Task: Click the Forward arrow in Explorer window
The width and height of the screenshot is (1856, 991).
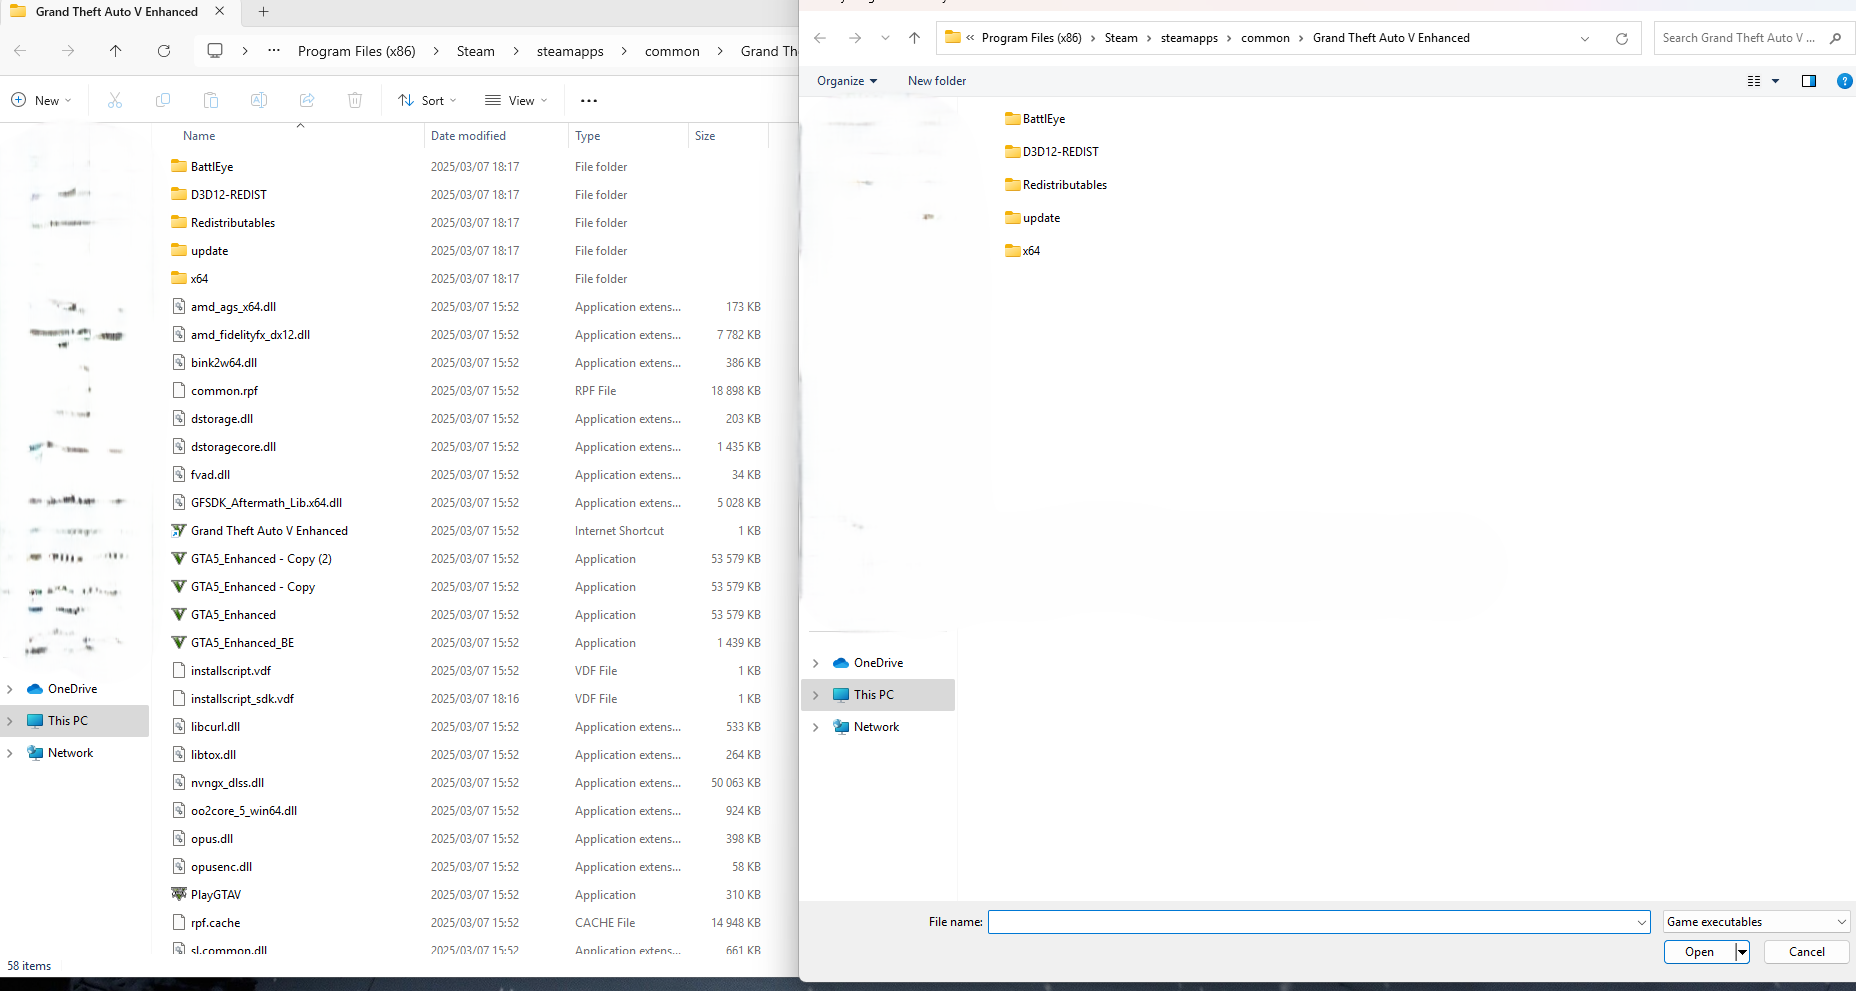Action: pos(68,51)
